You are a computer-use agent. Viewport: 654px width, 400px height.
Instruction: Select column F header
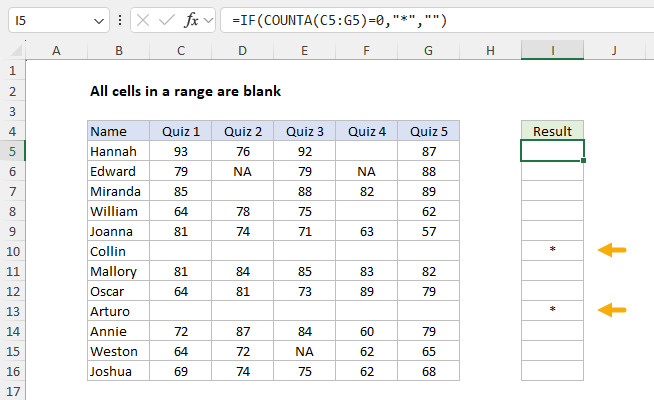(366, 50)
